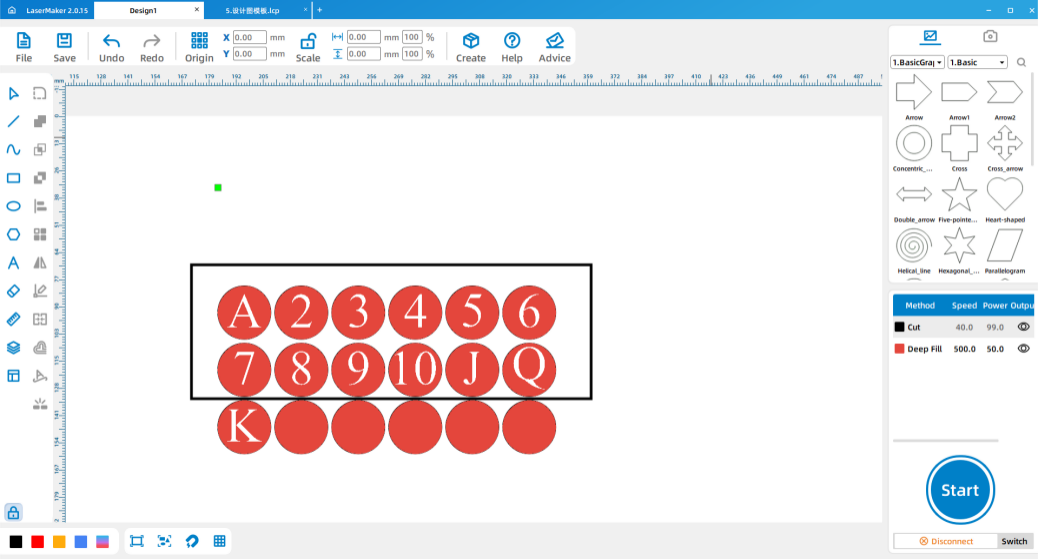Add a new tab with plus
This screenshot has height=559, width=1039.
320,10
